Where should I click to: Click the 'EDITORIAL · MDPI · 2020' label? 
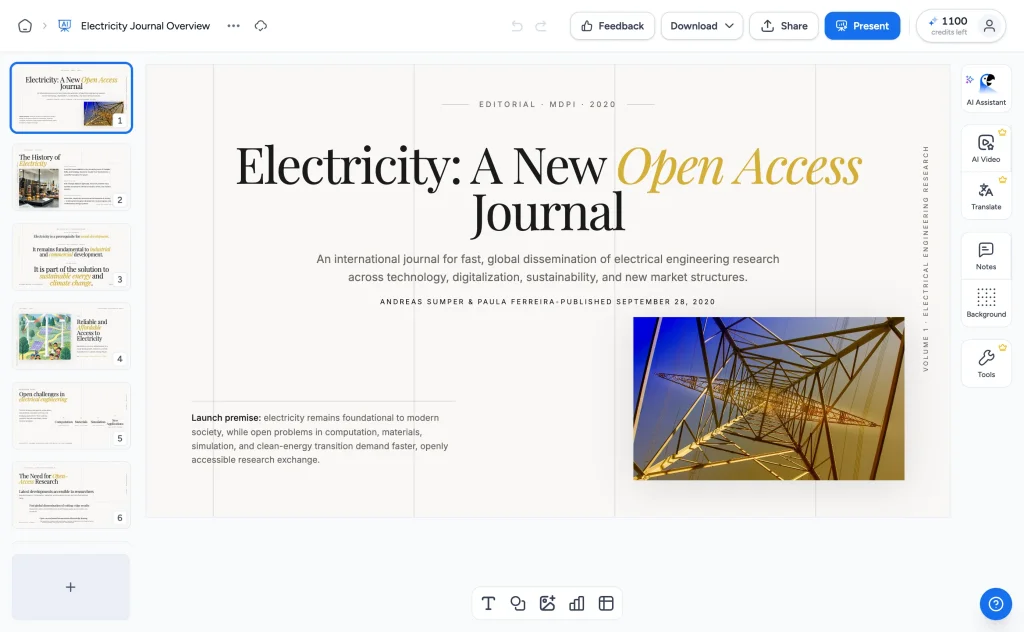tap(547, 104)
